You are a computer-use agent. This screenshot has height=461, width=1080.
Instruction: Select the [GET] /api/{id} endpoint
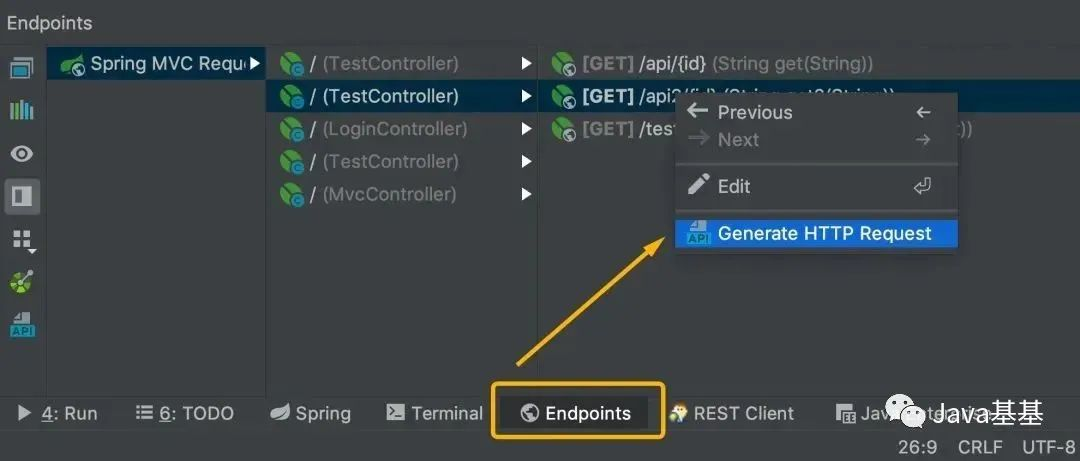point(713,64)
